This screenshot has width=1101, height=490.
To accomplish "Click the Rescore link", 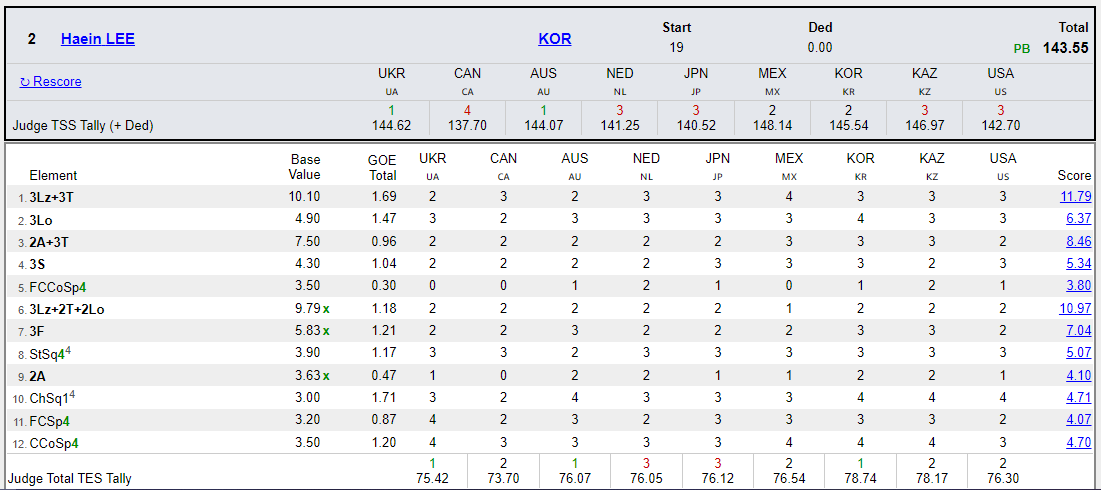I will (51, 82).
